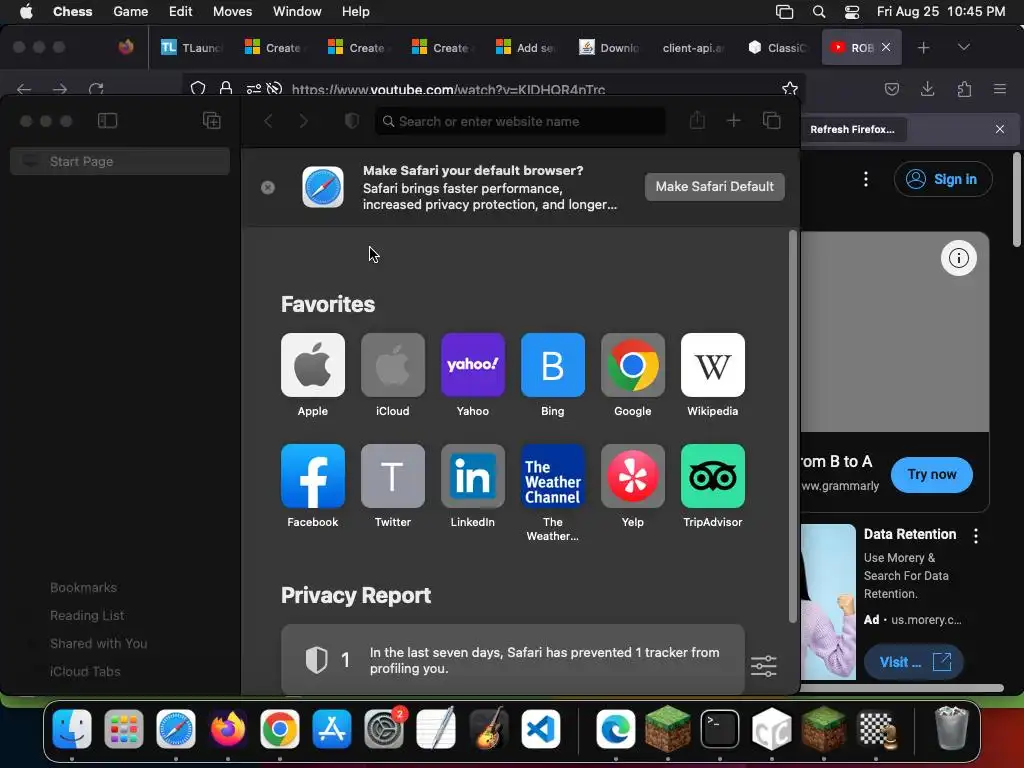Open the LinkedIn favorite tile

point(473,476)
